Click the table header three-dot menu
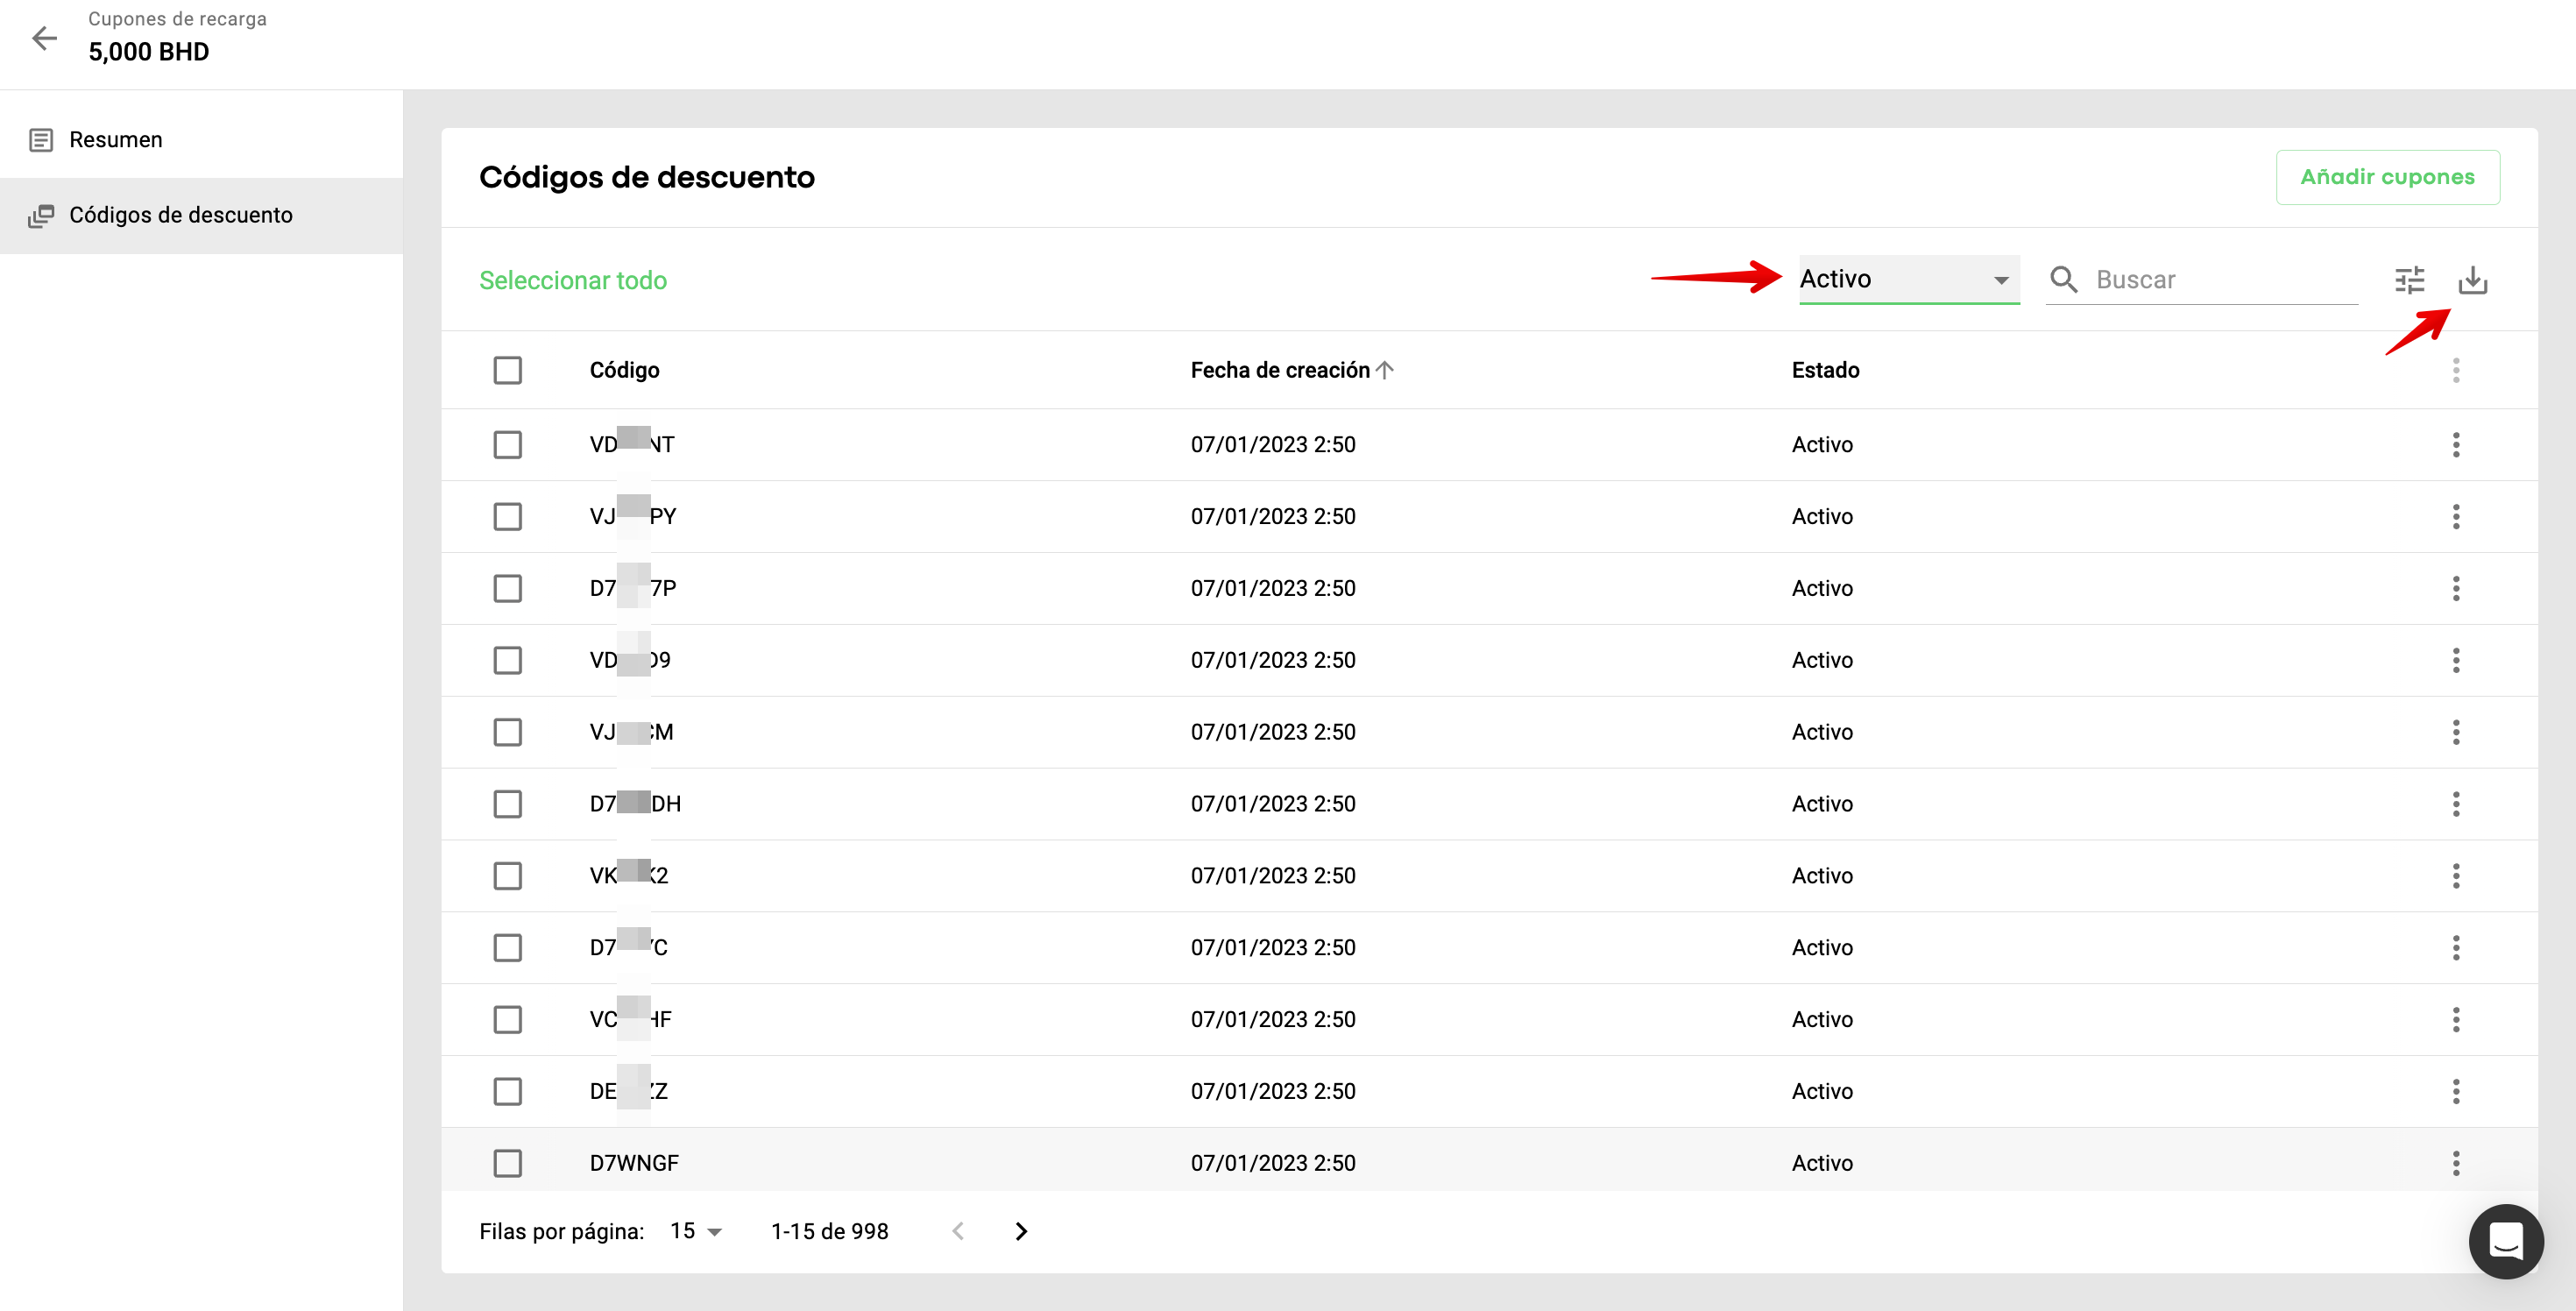The height and width of the screenshot is (1311, 2576). 2455,371
